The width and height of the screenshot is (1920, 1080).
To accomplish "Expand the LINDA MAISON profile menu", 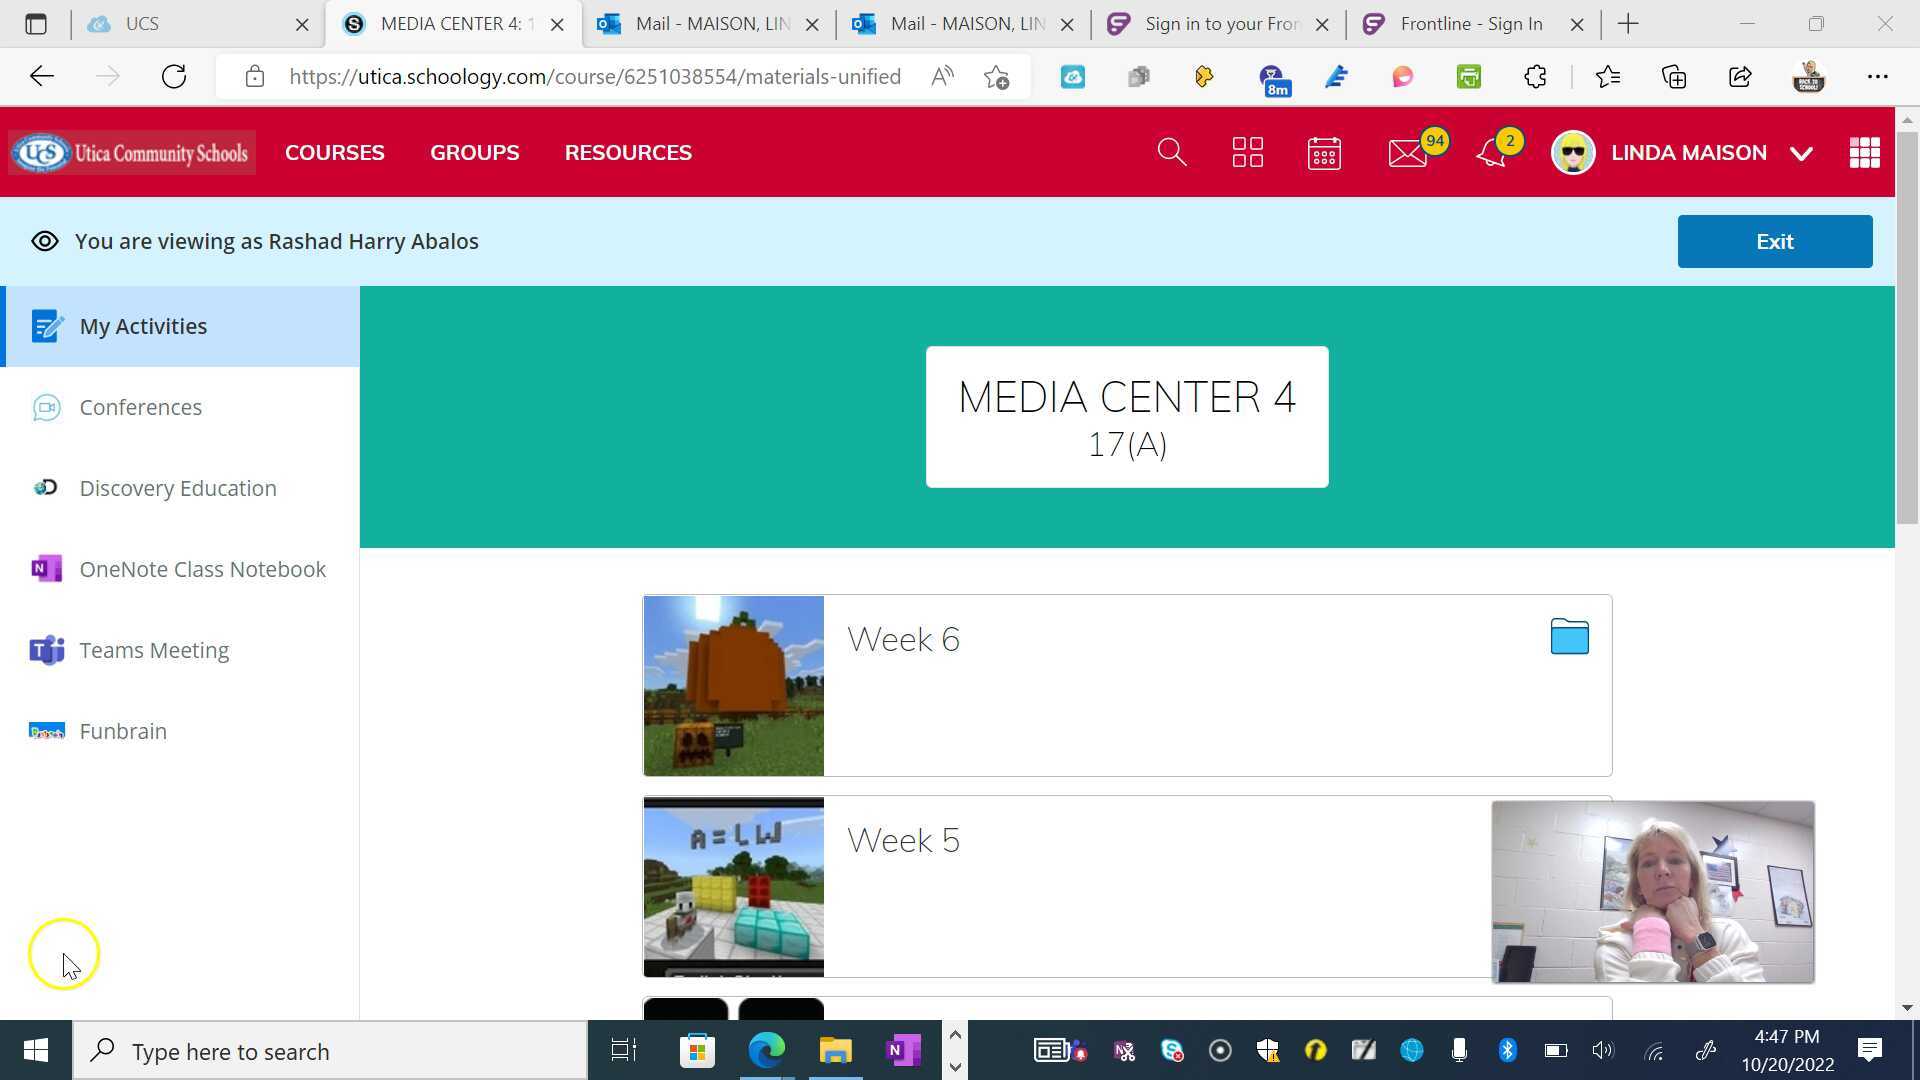I will 1686,152.
